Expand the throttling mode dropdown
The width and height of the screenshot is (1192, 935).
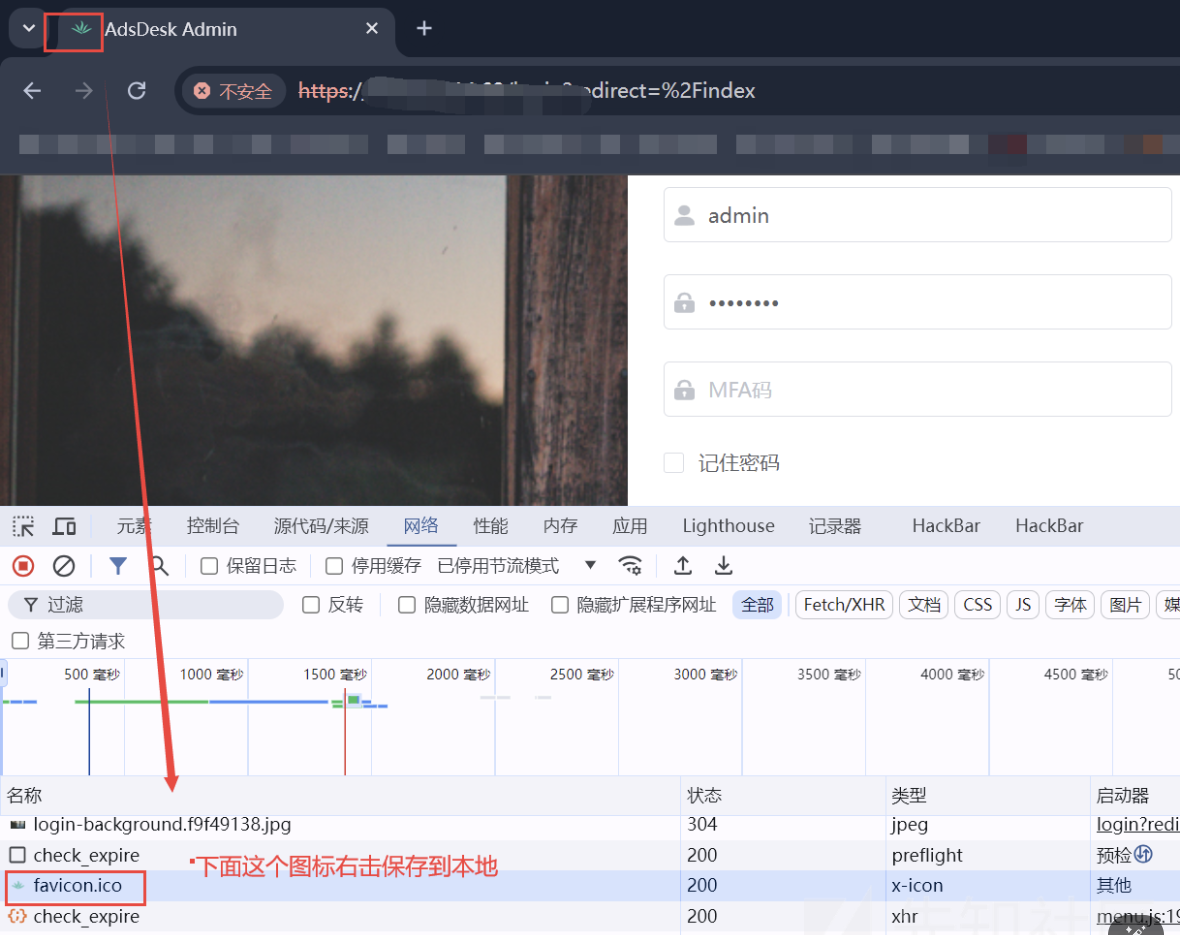click(x=590, y=566)
